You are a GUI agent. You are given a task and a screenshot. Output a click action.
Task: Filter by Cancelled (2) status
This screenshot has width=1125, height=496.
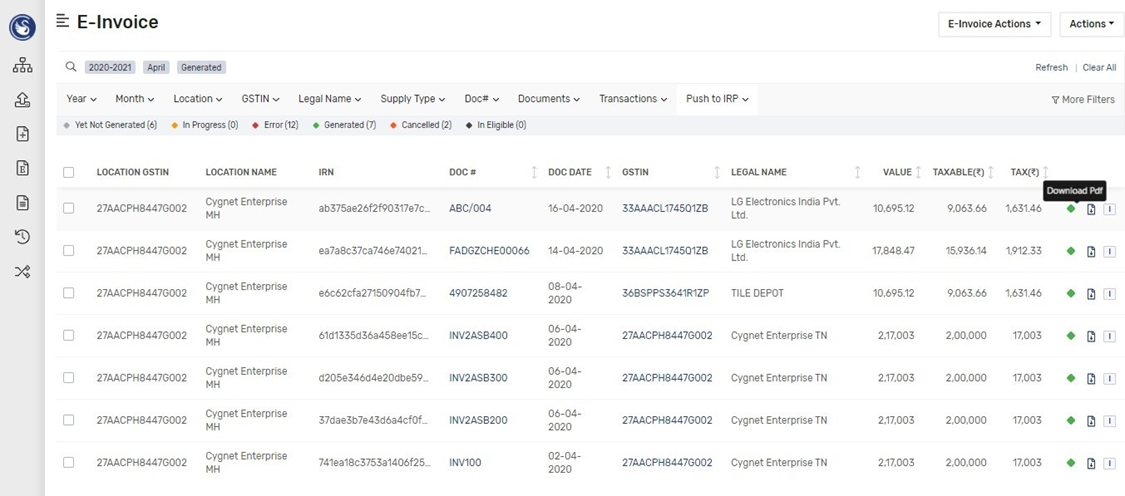pos(420,125)
